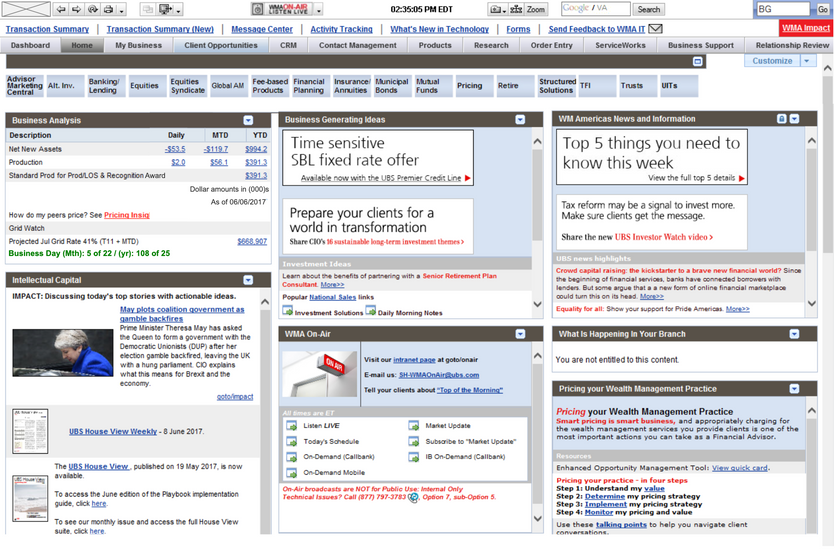This screenshot has width=835, height=550.
Task: Expand Pricing your Wealth Management Practice menu
Action: (x=795, y=389)
